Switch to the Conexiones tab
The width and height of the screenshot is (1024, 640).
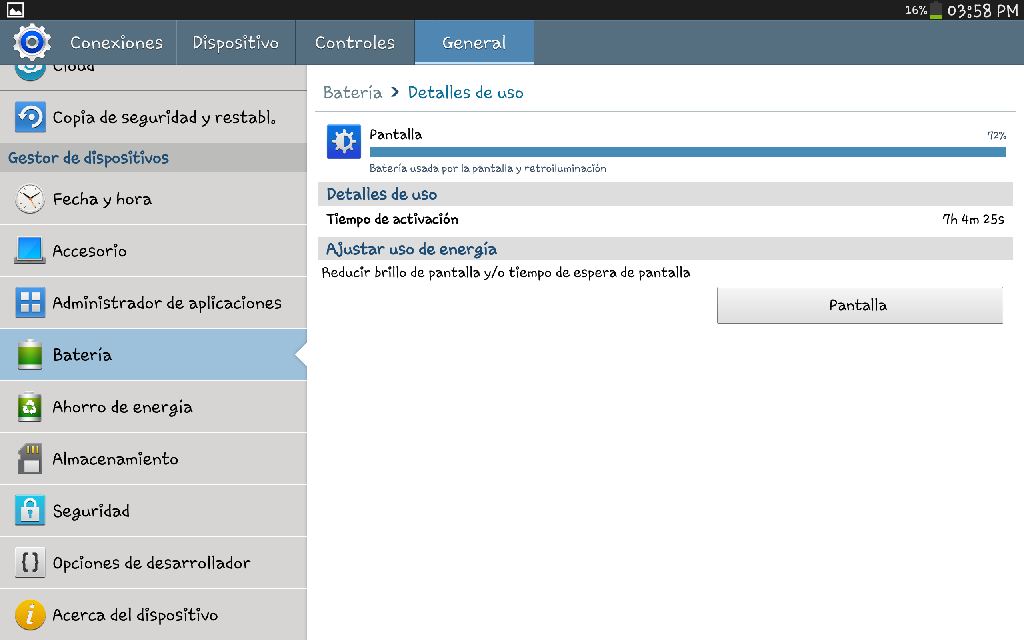116,43
